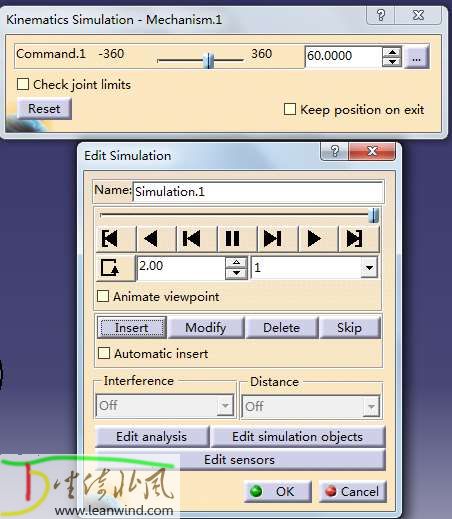
Task: Click the Modify button
Action: click(206, 328)
